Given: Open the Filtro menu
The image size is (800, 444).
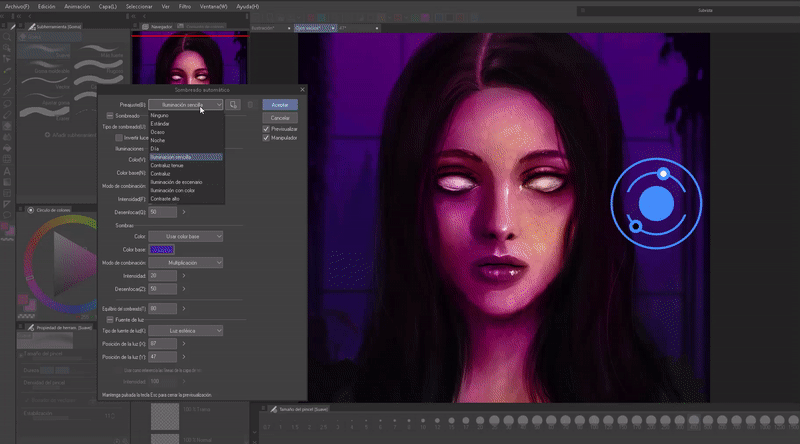Looking at the screenshot, I should point(184,6).
